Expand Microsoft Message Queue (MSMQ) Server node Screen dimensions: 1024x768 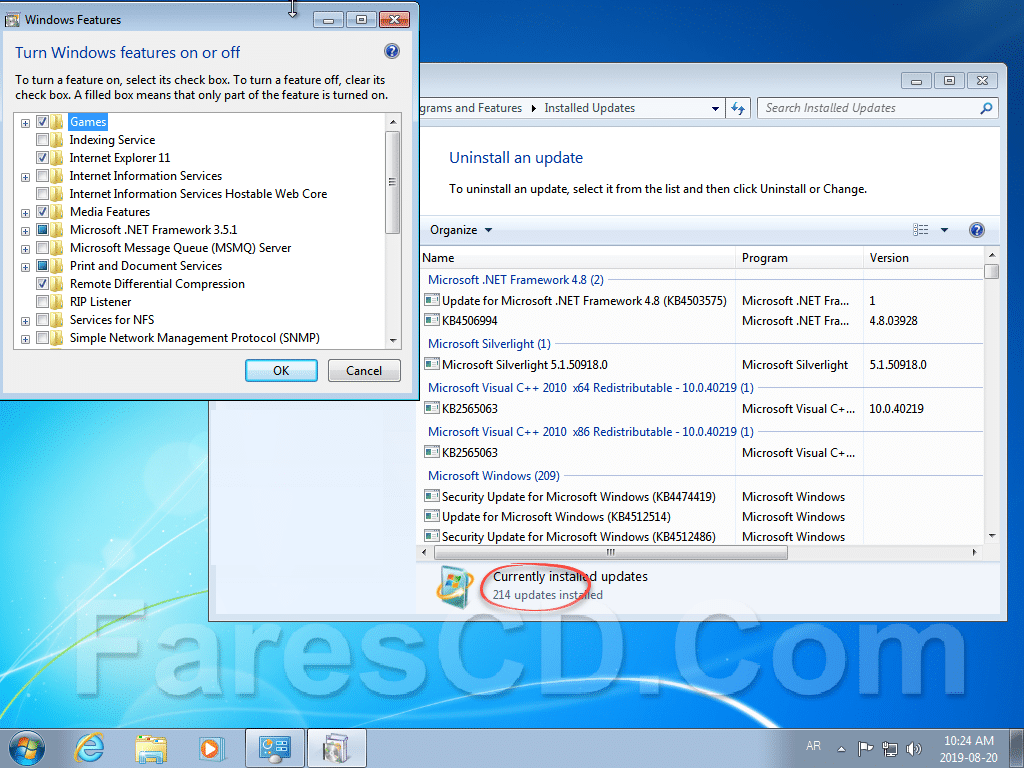(x=25, y=249)
